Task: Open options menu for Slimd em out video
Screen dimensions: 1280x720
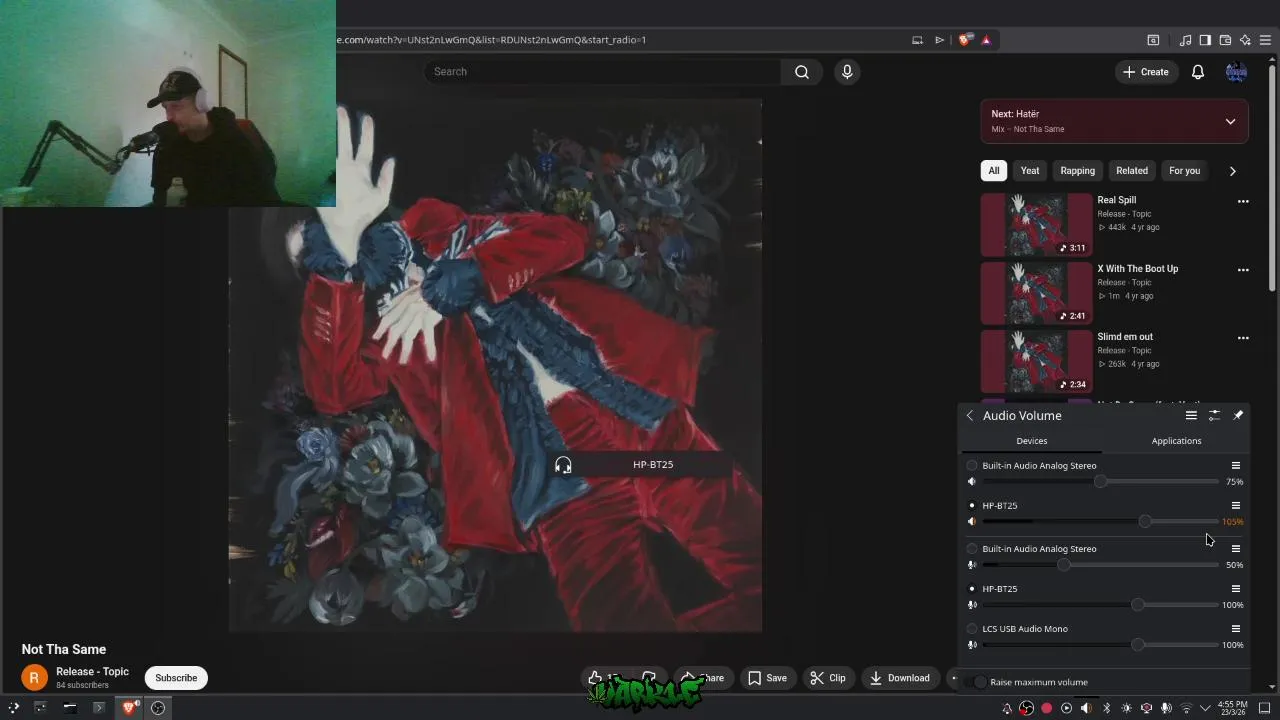Action: (1243, 338)
